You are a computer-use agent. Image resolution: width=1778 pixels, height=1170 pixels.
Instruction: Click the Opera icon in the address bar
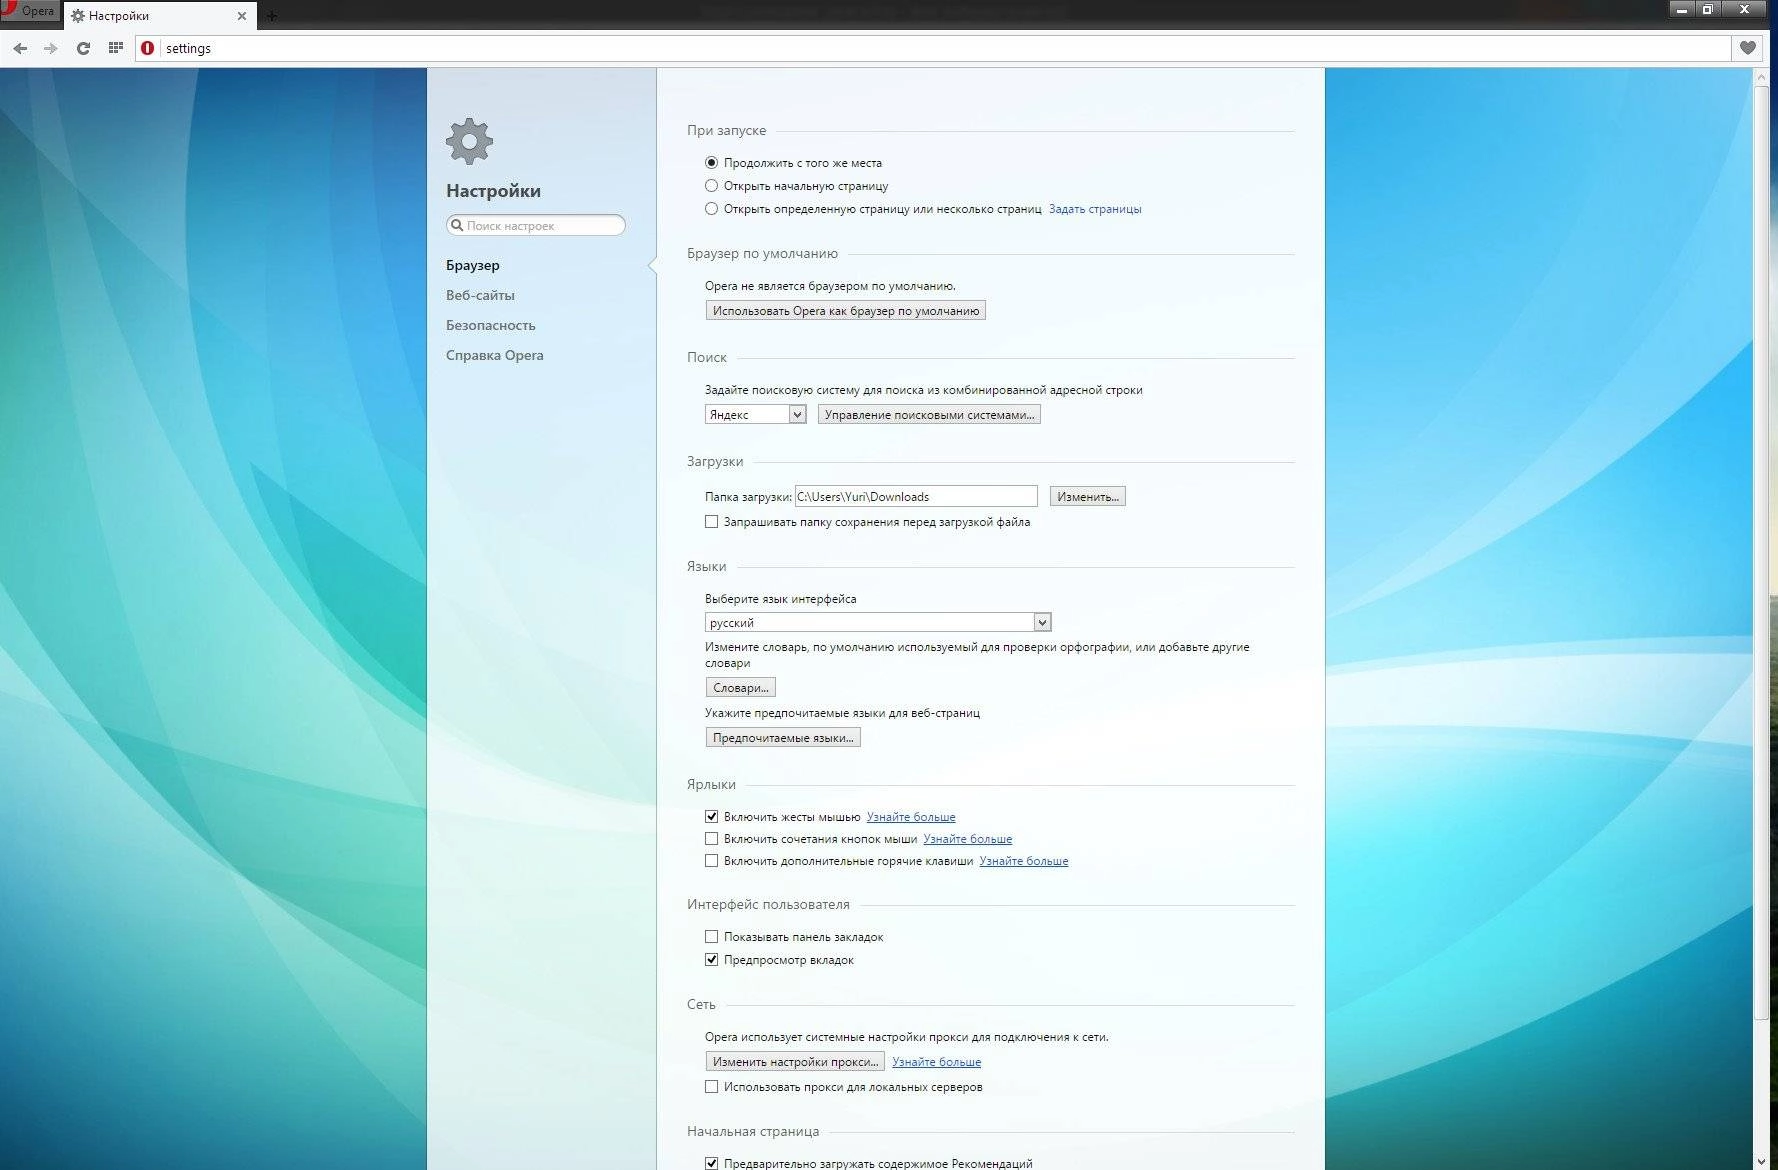[148, 48]
